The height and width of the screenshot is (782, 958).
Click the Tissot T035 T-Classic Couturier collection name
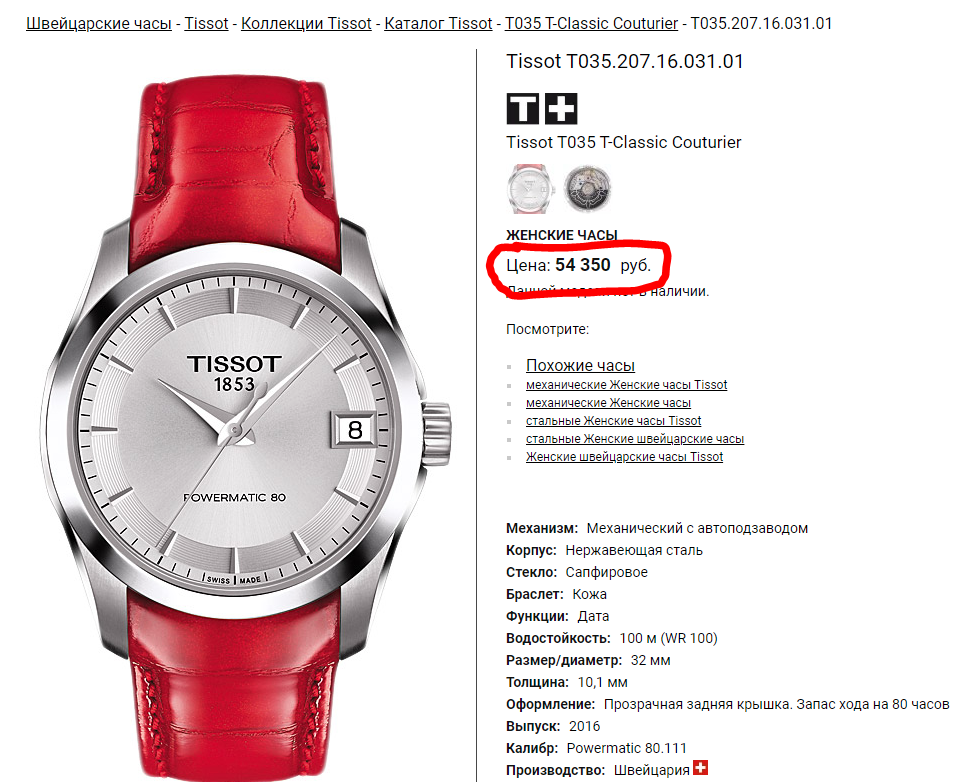[623, 142]
